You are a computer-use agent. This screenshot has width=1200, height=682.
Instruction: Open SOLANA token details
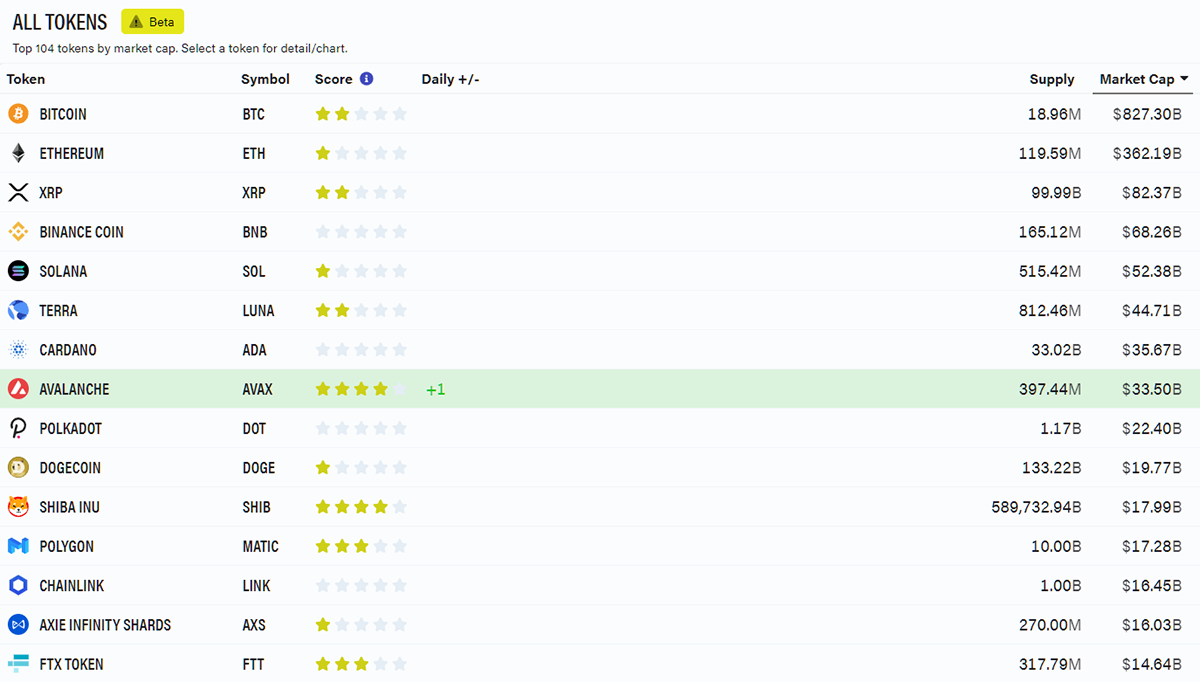(63, 271)
